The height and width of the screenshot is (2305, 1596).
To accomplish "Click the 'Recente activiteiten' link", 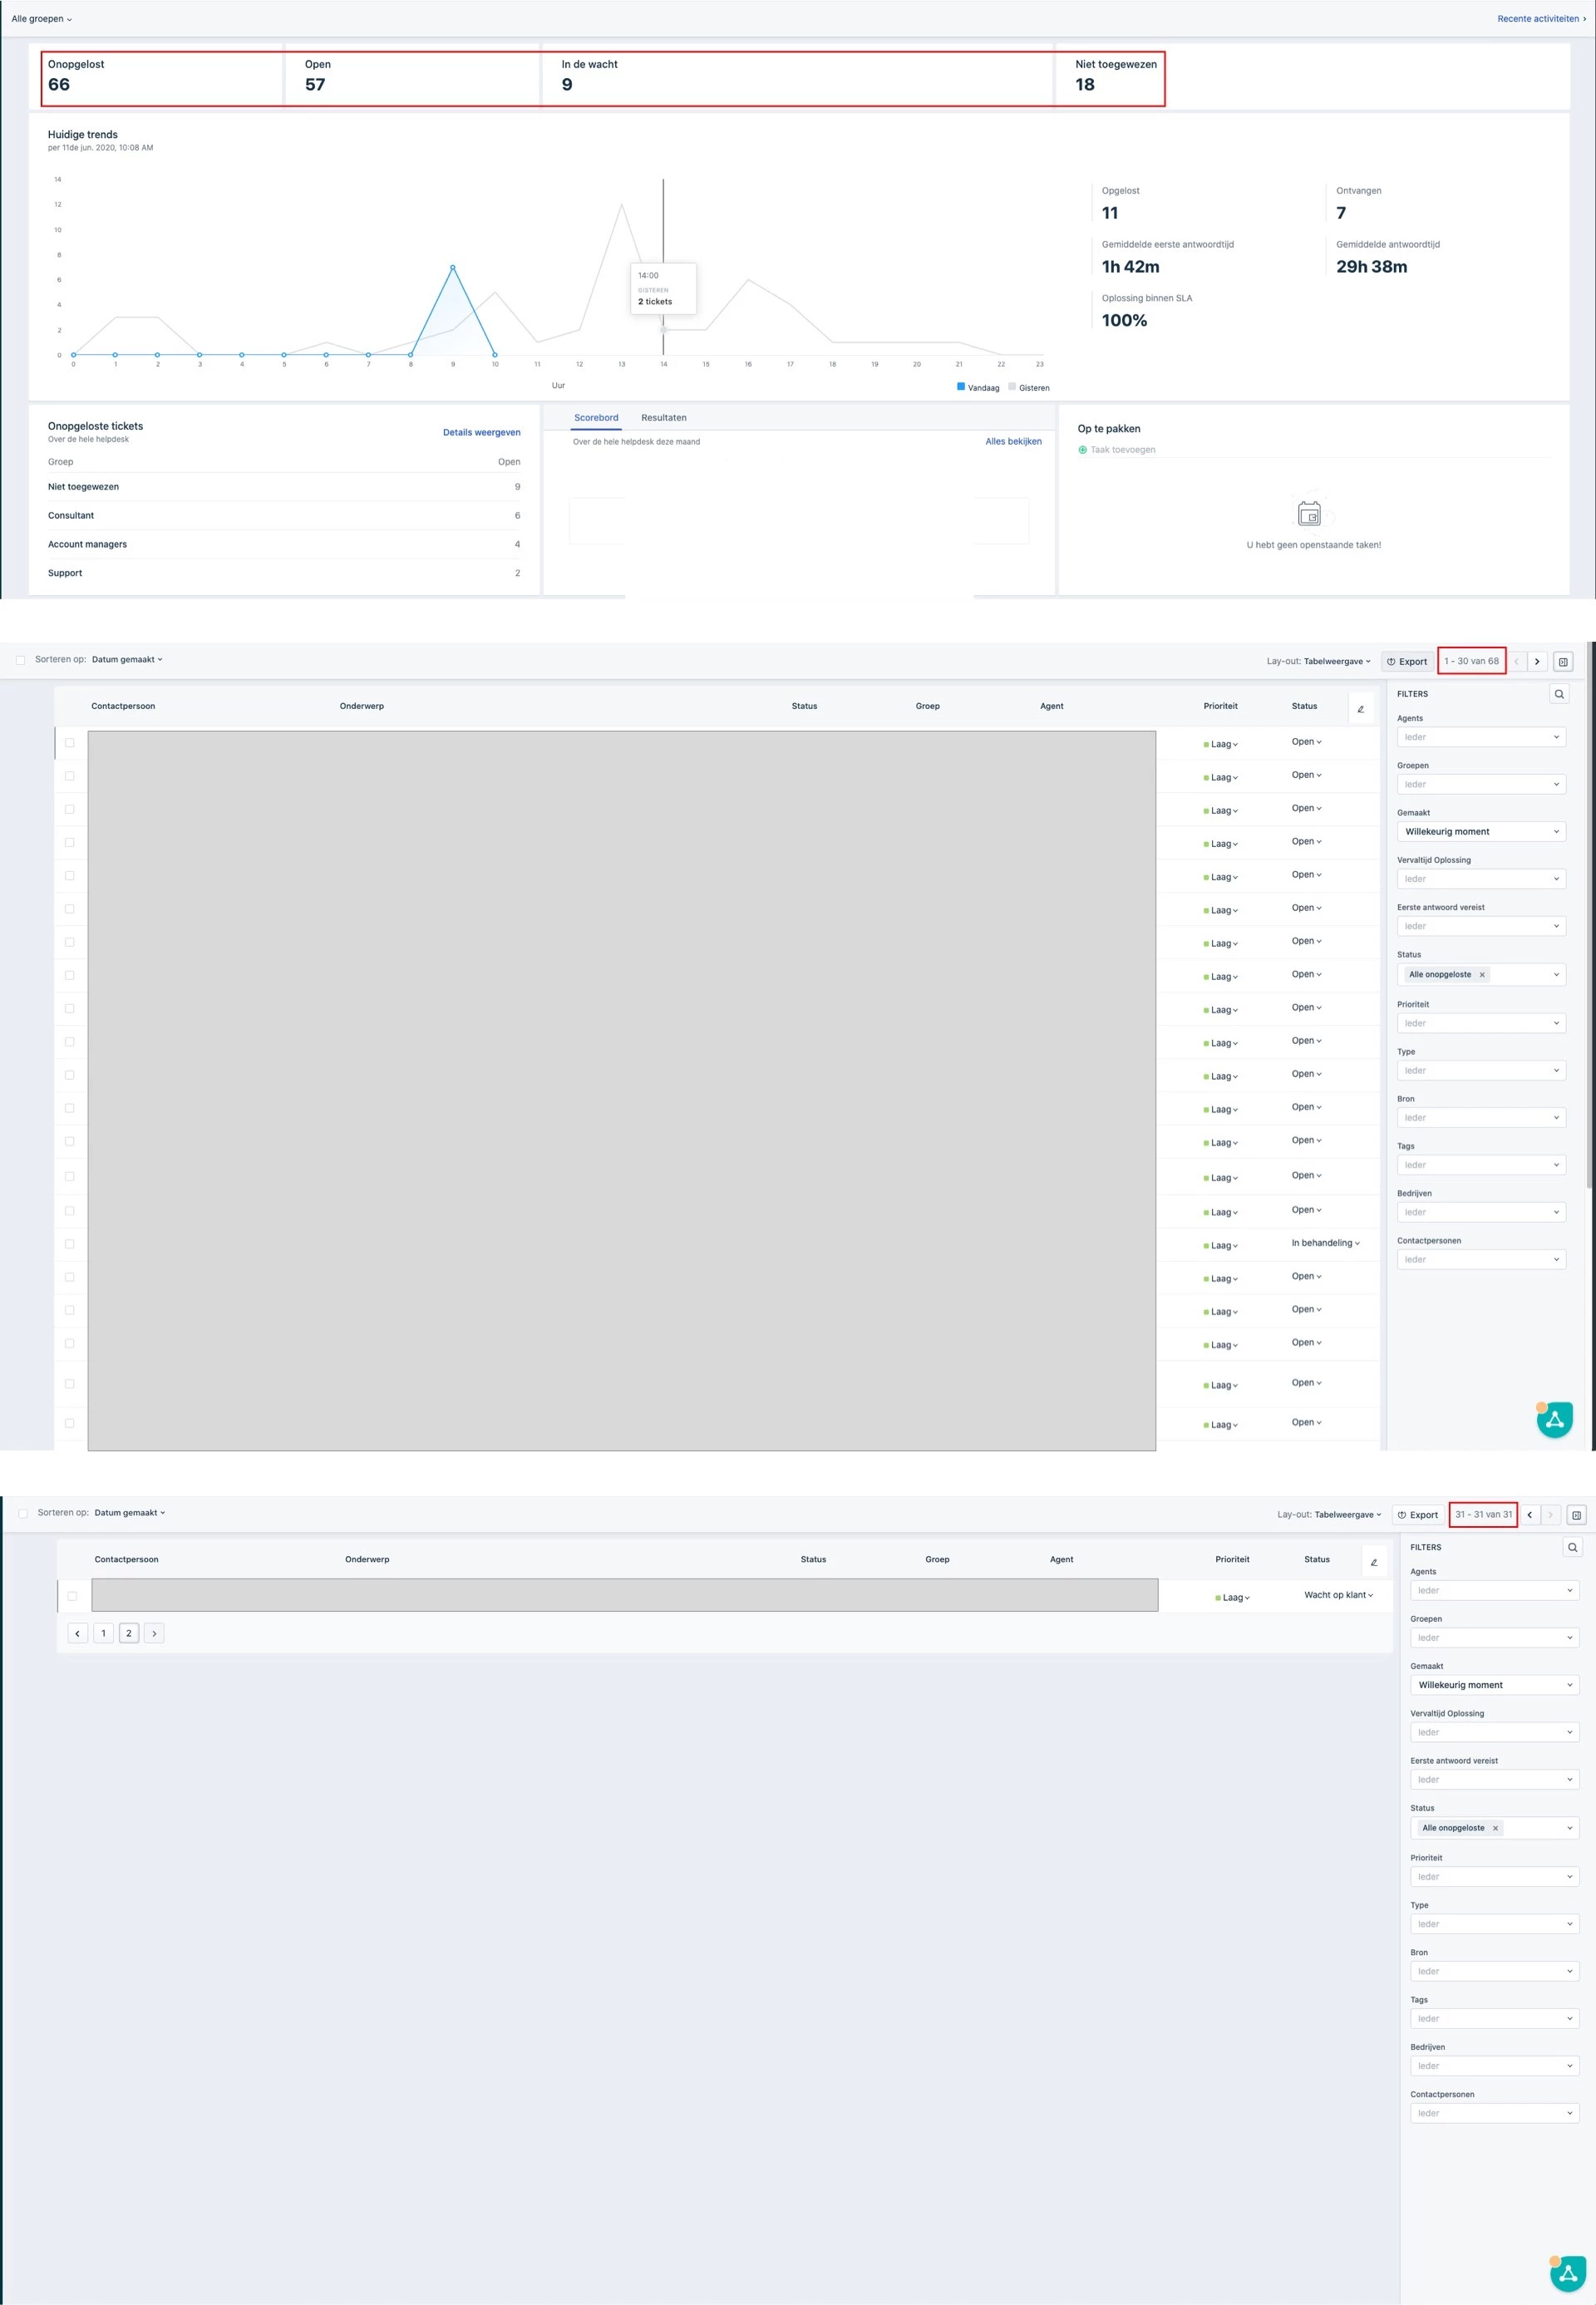I will click(x=1541, y=19).
